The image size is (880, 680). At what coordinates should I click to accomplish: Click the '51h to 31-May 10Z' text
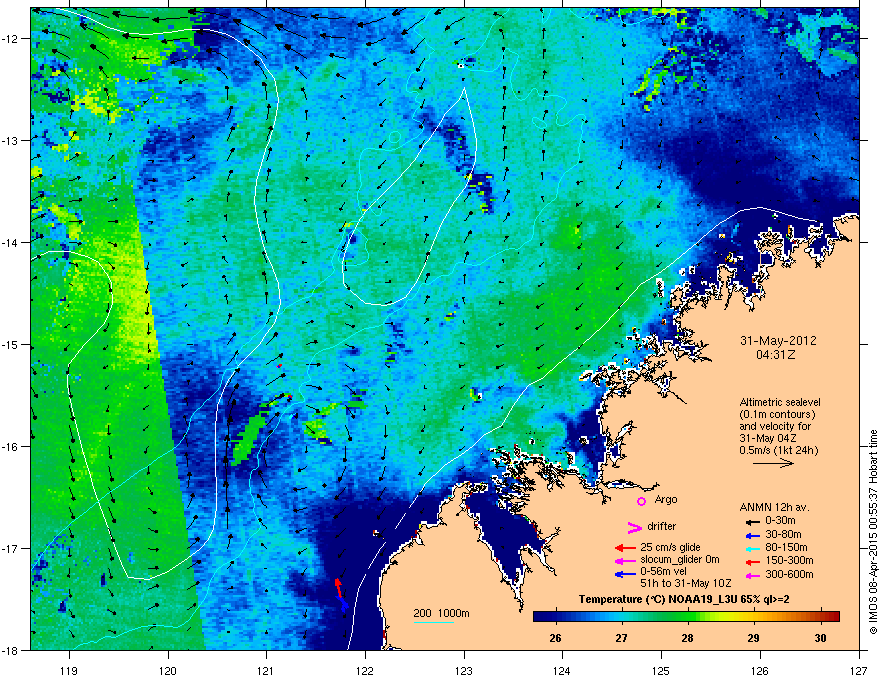click(685, 583)
